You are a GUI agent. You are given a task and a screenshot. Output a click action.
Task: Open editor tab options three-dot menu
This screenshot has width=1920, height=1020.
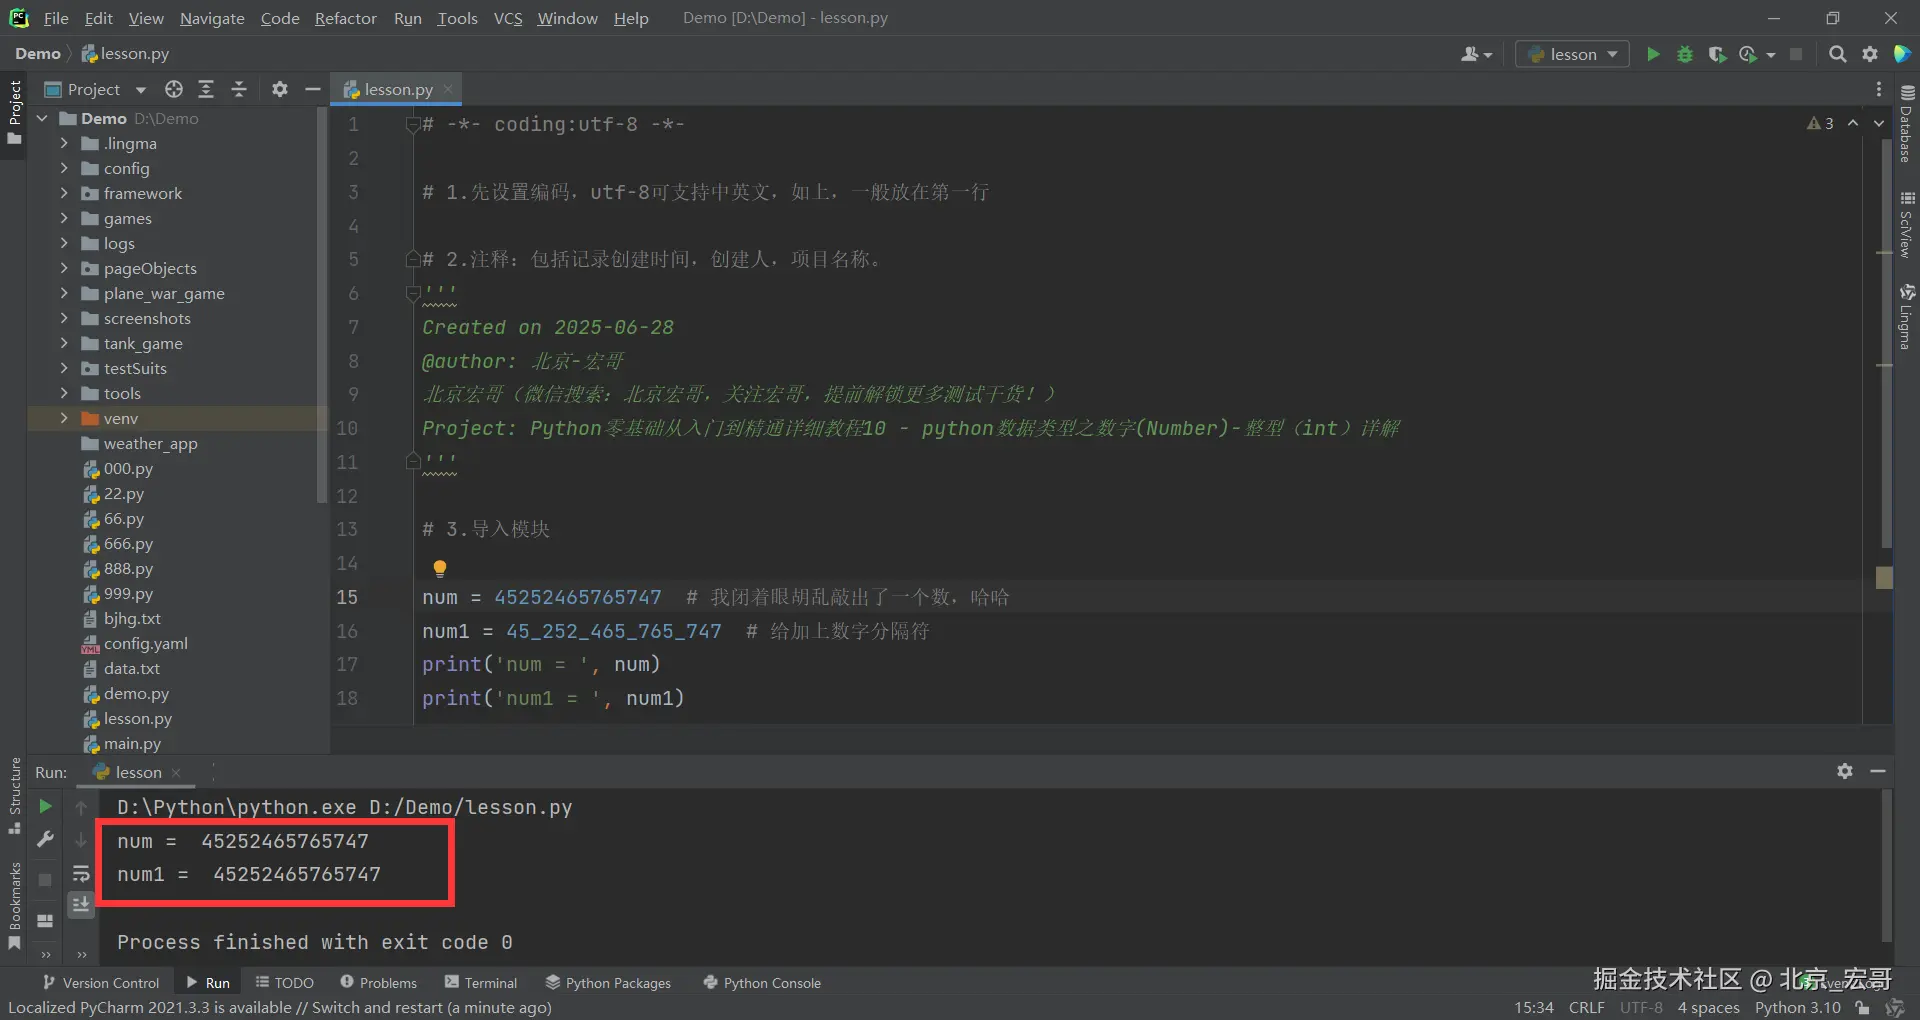1879,89
